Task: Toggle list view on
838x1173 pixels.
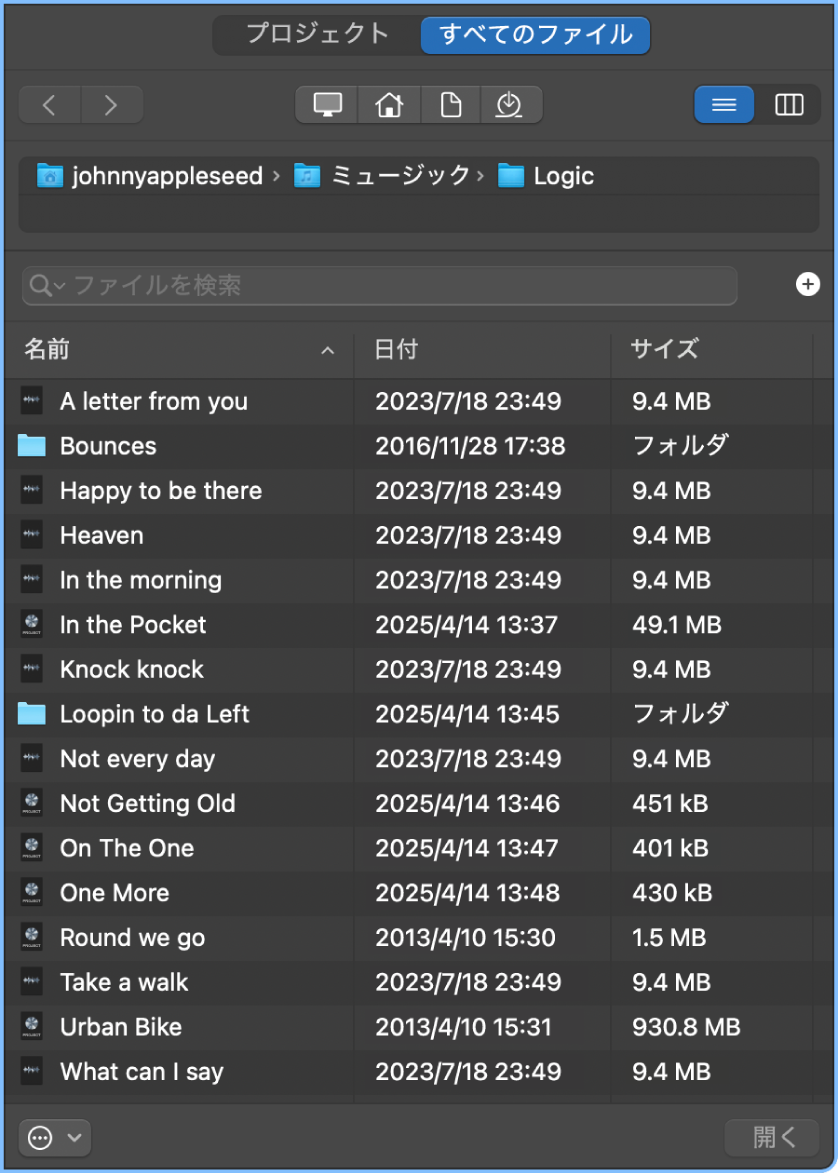Action: coord(723,104)
